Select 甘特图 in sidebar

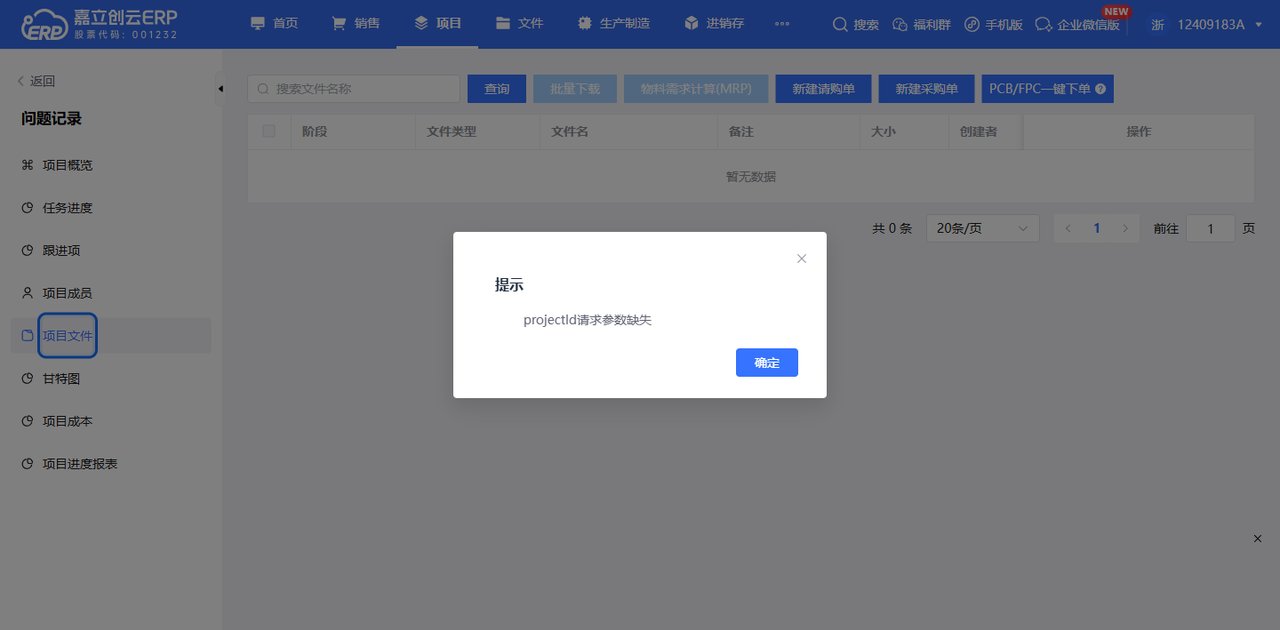pyautogui.click(x=110, y=379)
